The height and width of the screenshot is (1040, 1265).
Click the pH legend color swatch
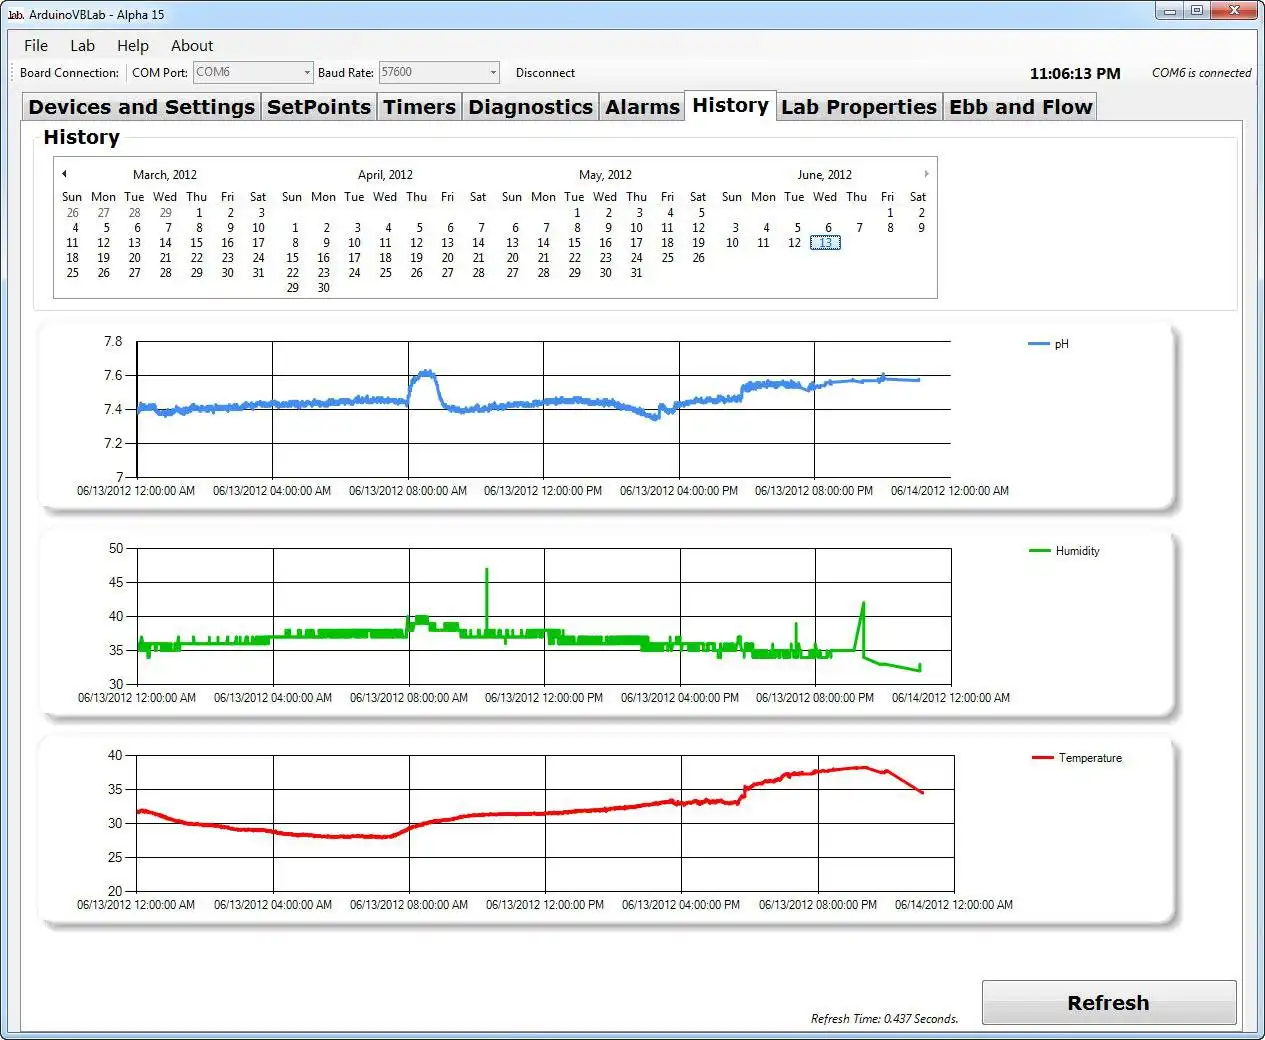[1038, 344]
